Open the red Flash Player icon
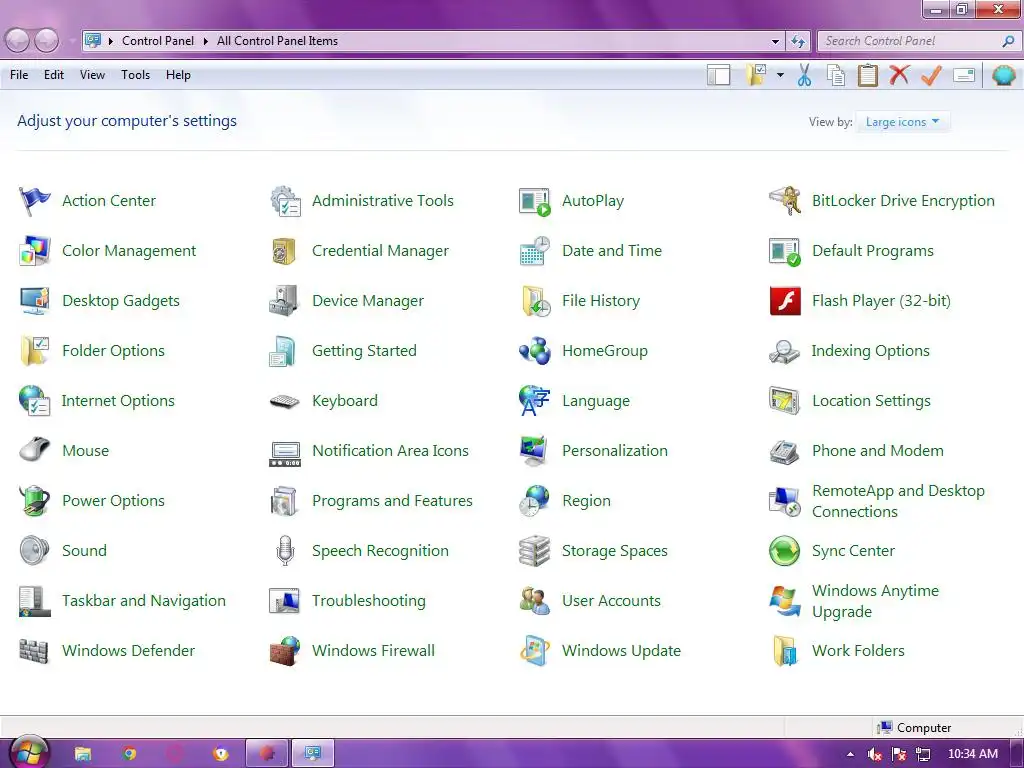 click(785, 301)
